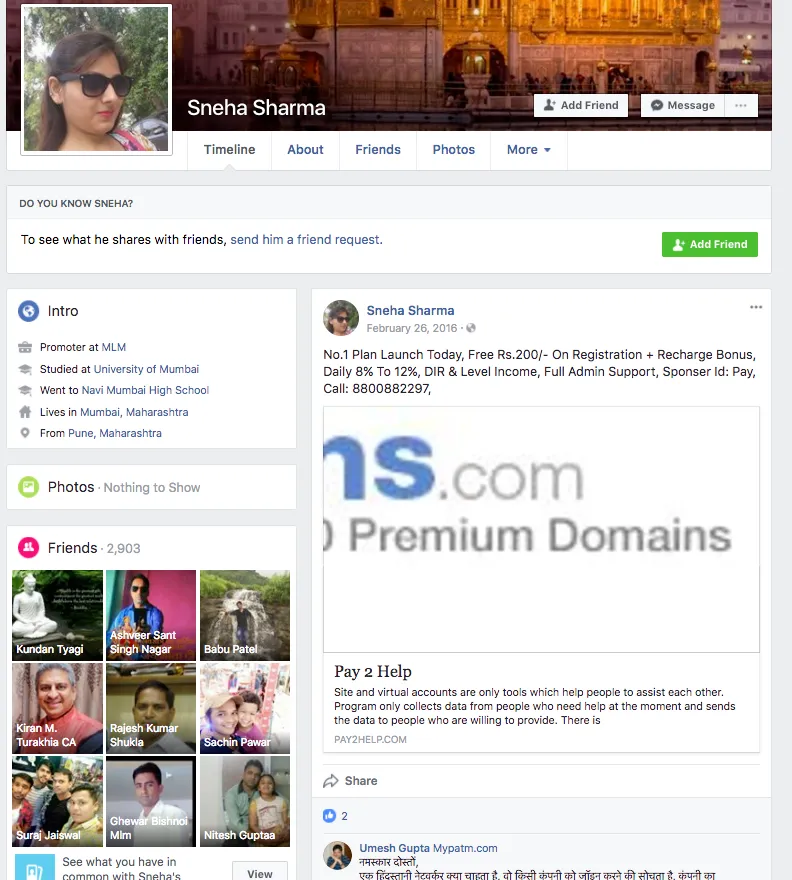Click the home icon beside Lives in
This screenshot has width=792, height=880.
pyautogui.click(x=25, y=412)
